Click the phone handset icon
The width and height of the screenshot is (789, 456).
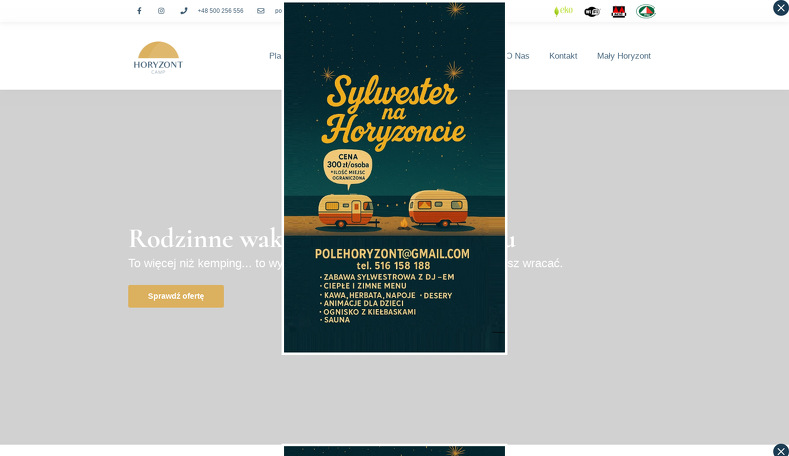coord(184,11)
